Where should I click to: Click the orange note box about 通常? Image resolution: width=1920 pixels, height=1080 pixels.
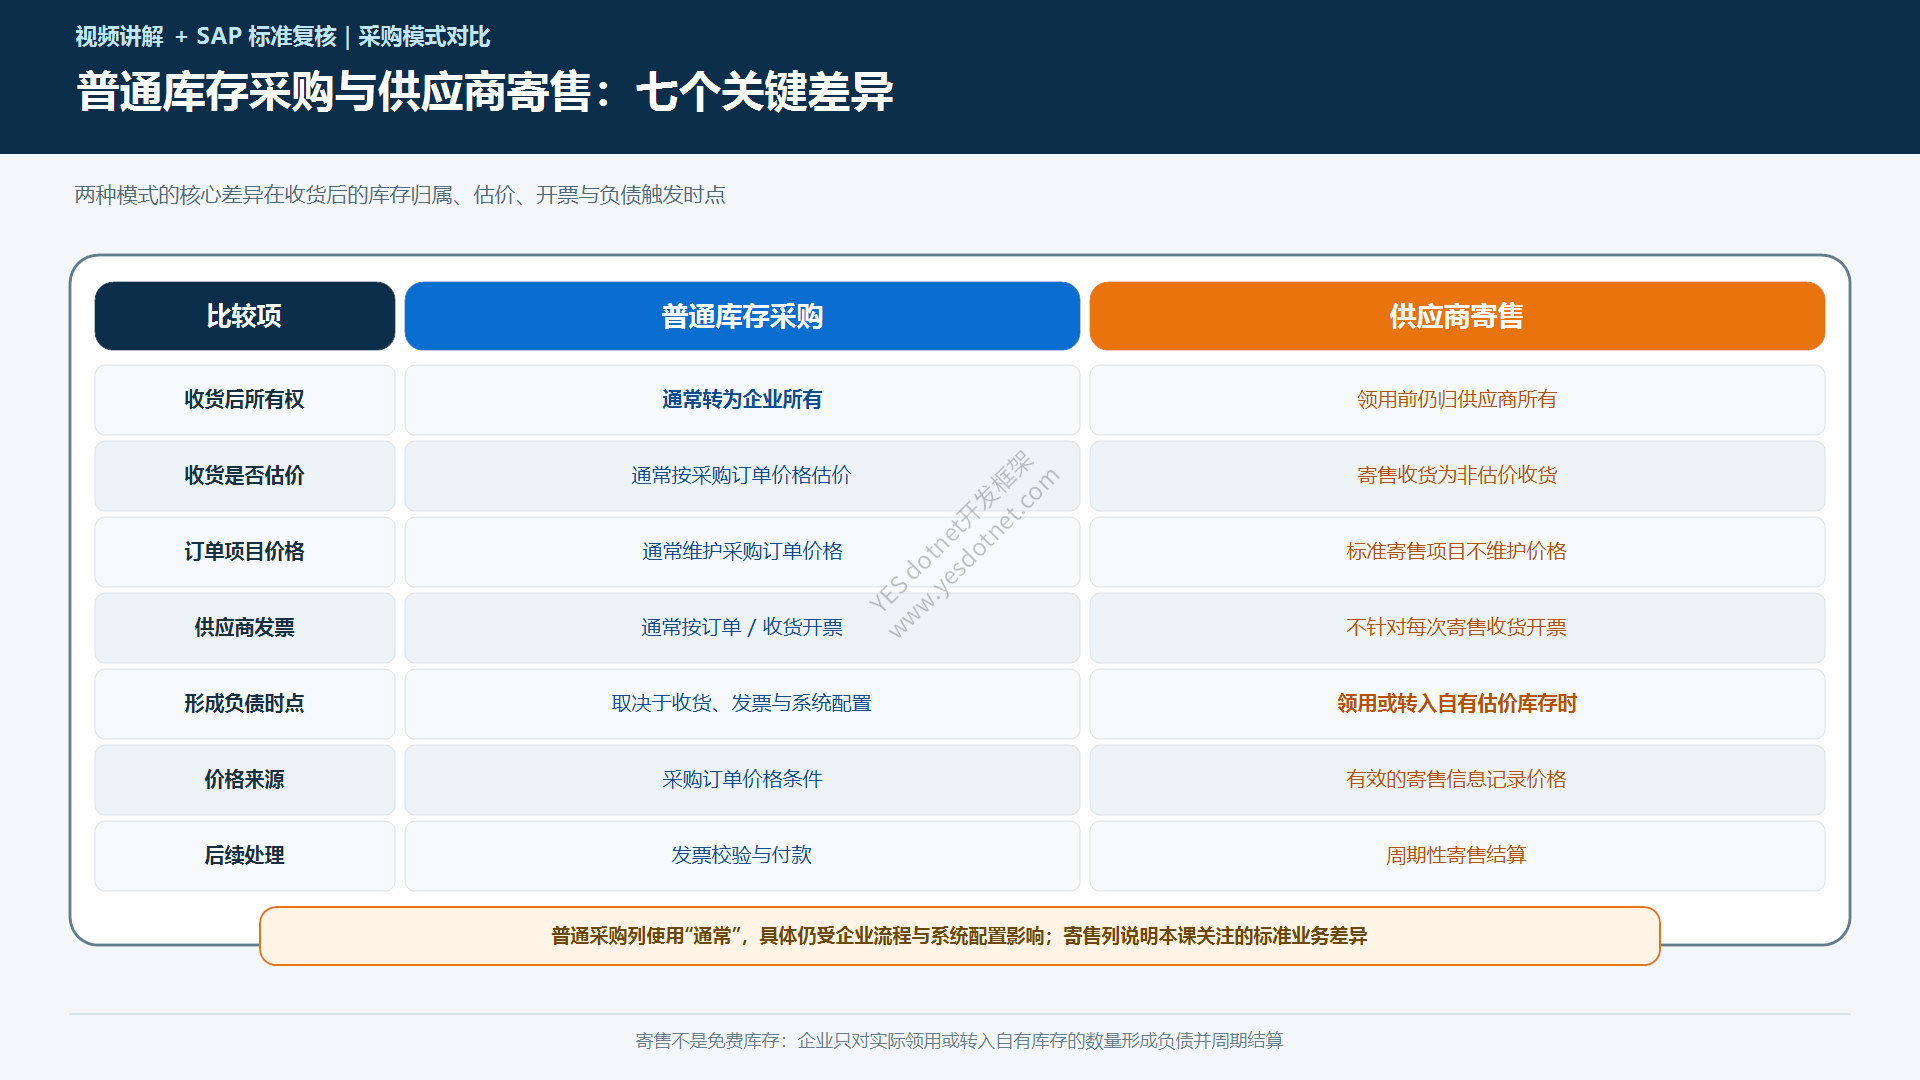pos(960,936)
